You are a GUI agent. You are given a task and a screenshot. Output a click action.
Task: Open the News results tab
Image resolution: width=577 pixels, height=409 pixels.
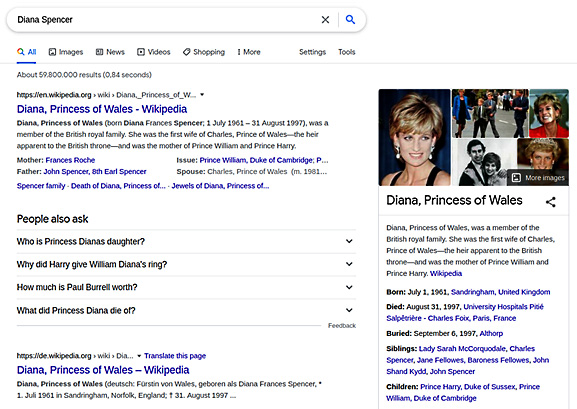click(x=110, y=52)
